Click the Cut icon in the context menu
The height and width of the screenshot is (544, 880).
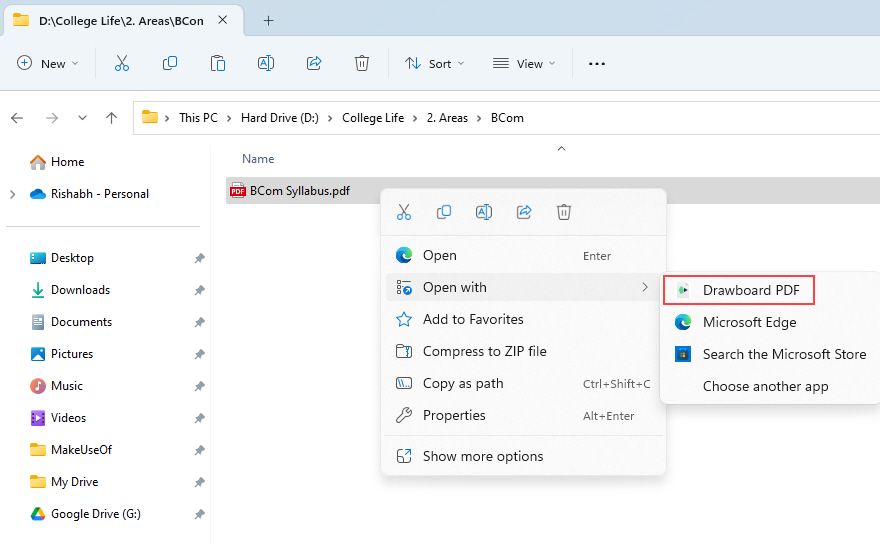(x=404, y=212)
